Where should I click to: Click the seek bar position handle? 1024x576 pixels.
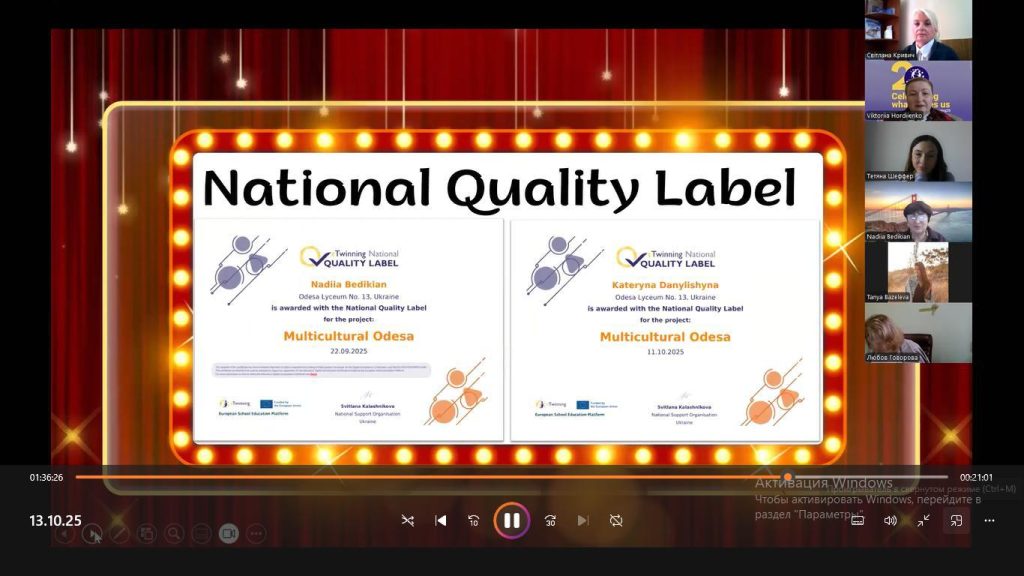coord(788,477)
